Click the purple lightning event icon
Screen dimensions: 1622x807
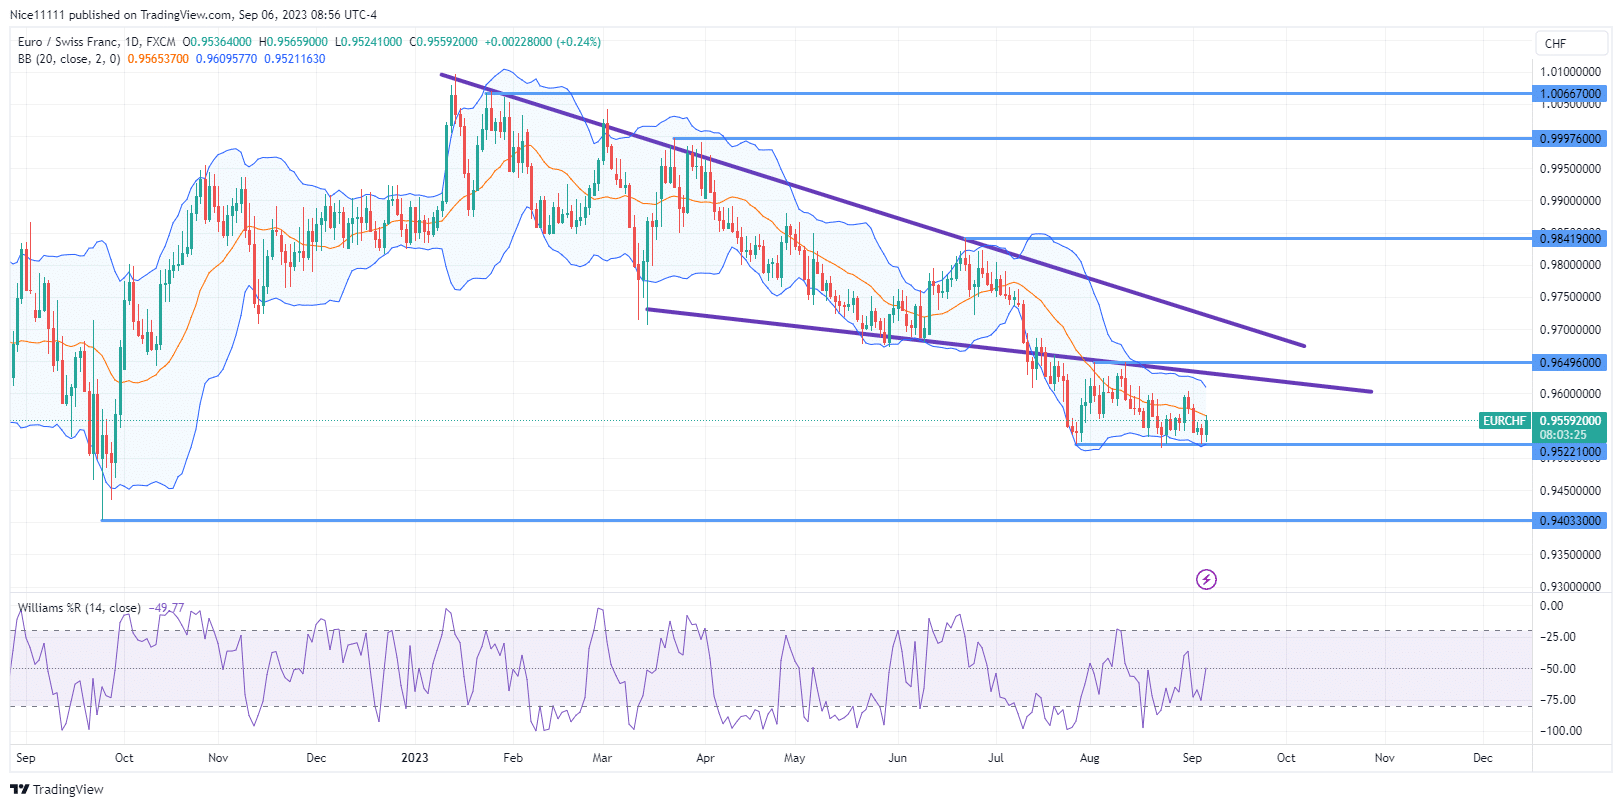coord(1206,579)
